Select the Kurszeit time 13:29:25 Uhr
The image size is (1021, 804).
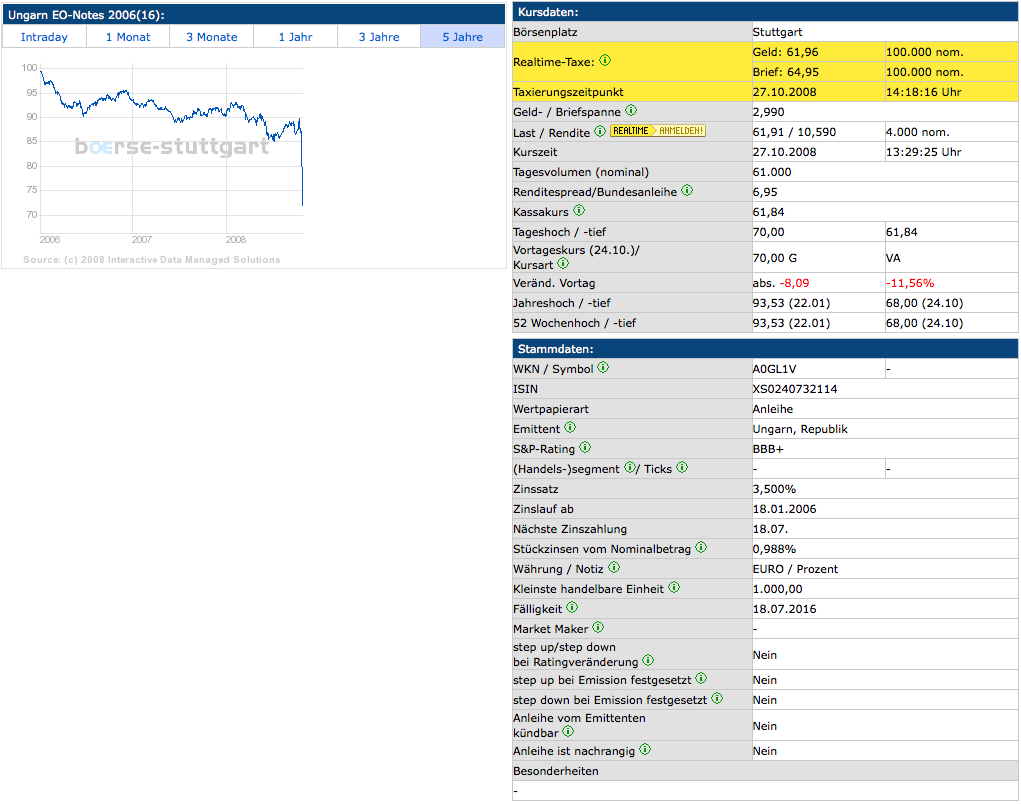(x=923, y=152)
